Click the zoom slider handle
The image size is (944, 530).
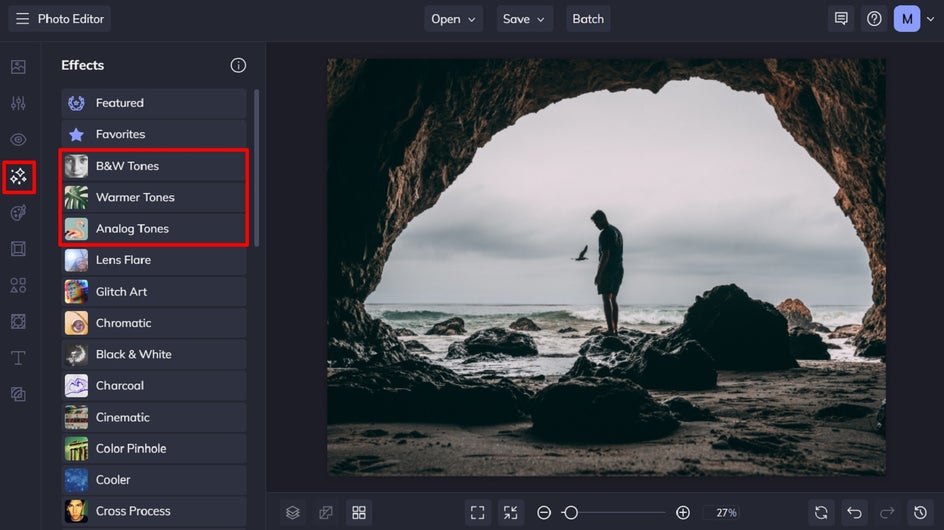[x=571, y=513]
